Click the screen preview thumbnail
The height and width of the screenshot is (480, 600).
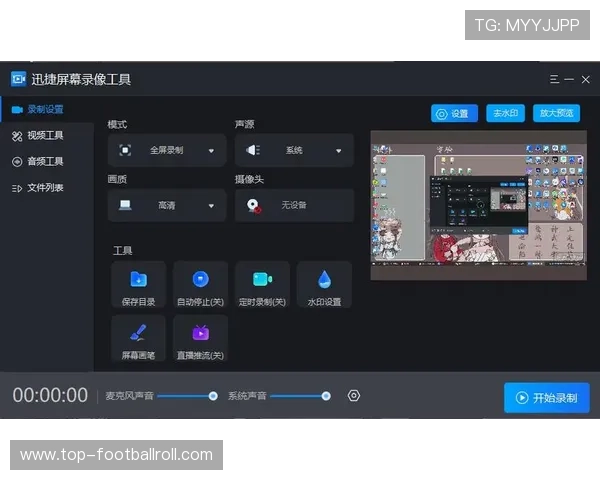[x=478, y=205]
